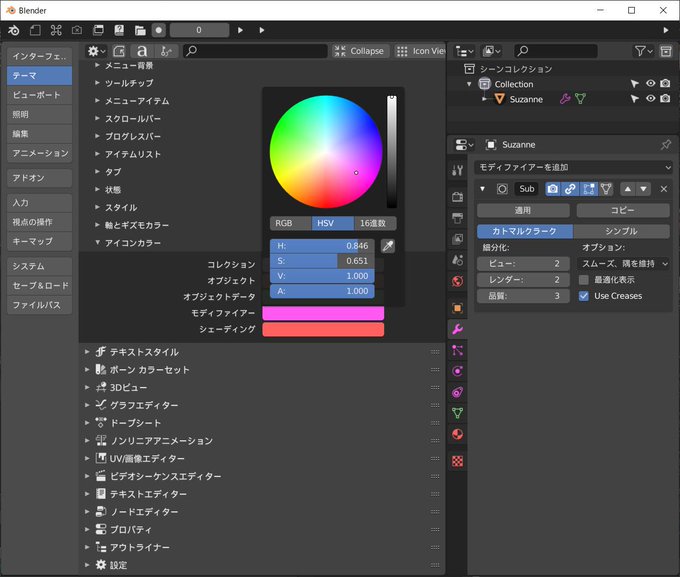
Task: Click the コピー copy modifier button
Action: (623, 210)
